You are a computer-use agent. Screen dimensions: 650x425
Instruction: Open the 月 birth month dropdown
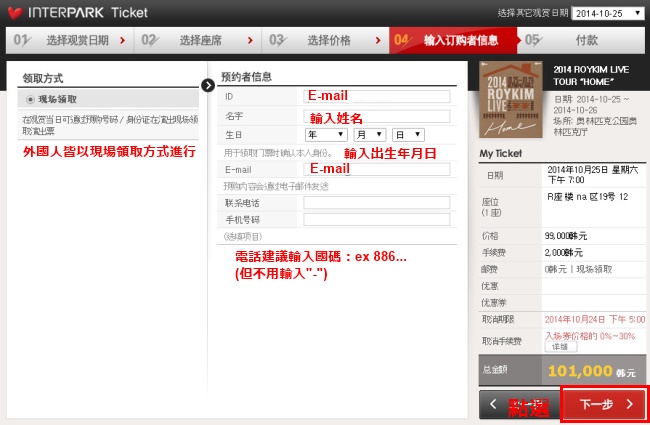click(x=370, y=135)
